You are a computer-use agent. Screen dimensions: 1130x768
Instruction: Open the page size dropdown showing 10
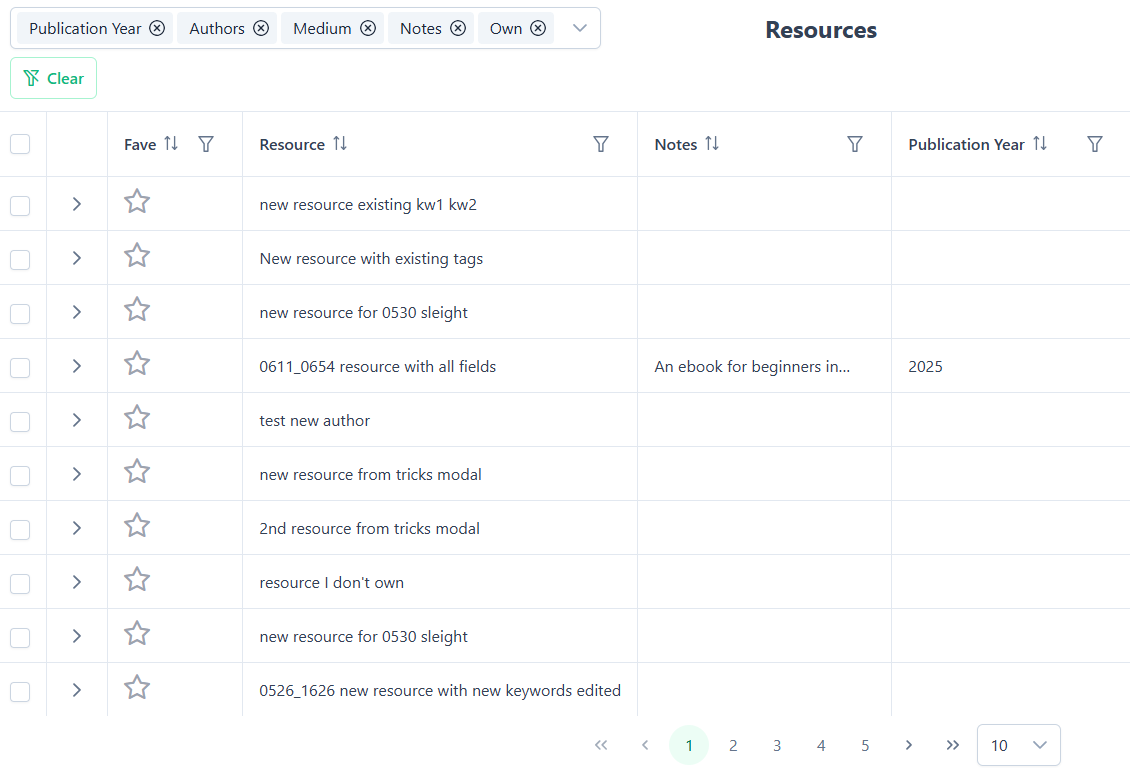1018,745
